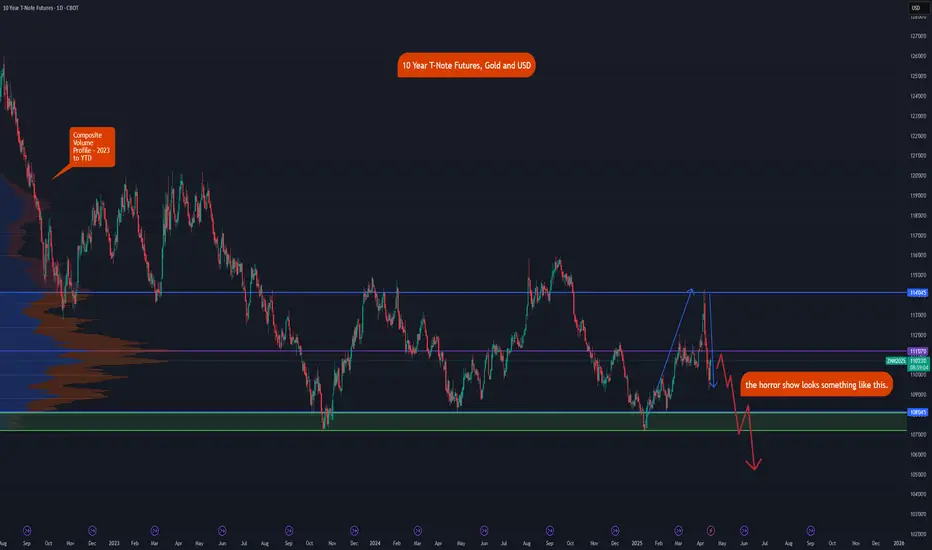Viewport: 932px width, 550px height.
Task: Click the green ZNM2025 symbol label
Action: [896, 361]
